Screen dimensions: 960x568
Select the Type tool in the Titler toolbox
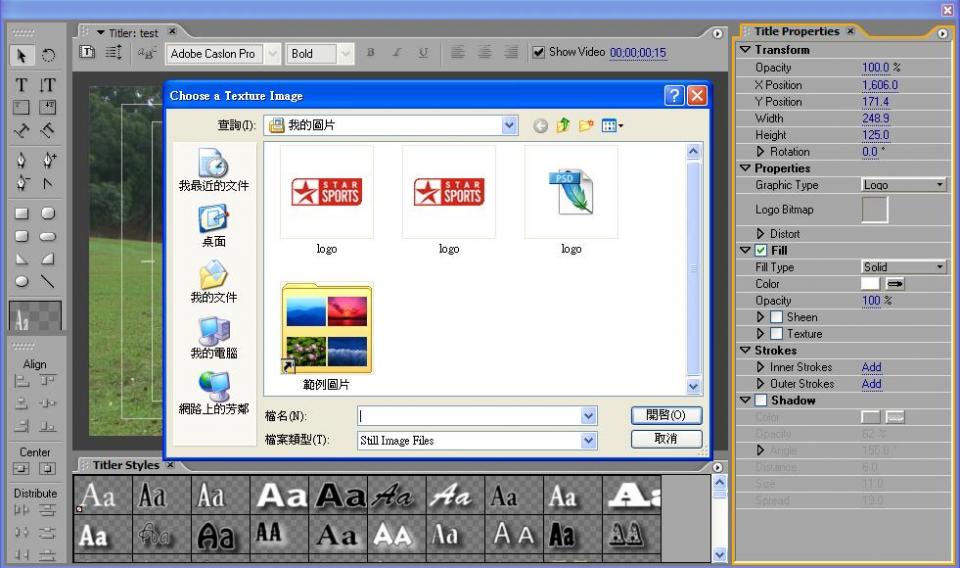point(22,86)
